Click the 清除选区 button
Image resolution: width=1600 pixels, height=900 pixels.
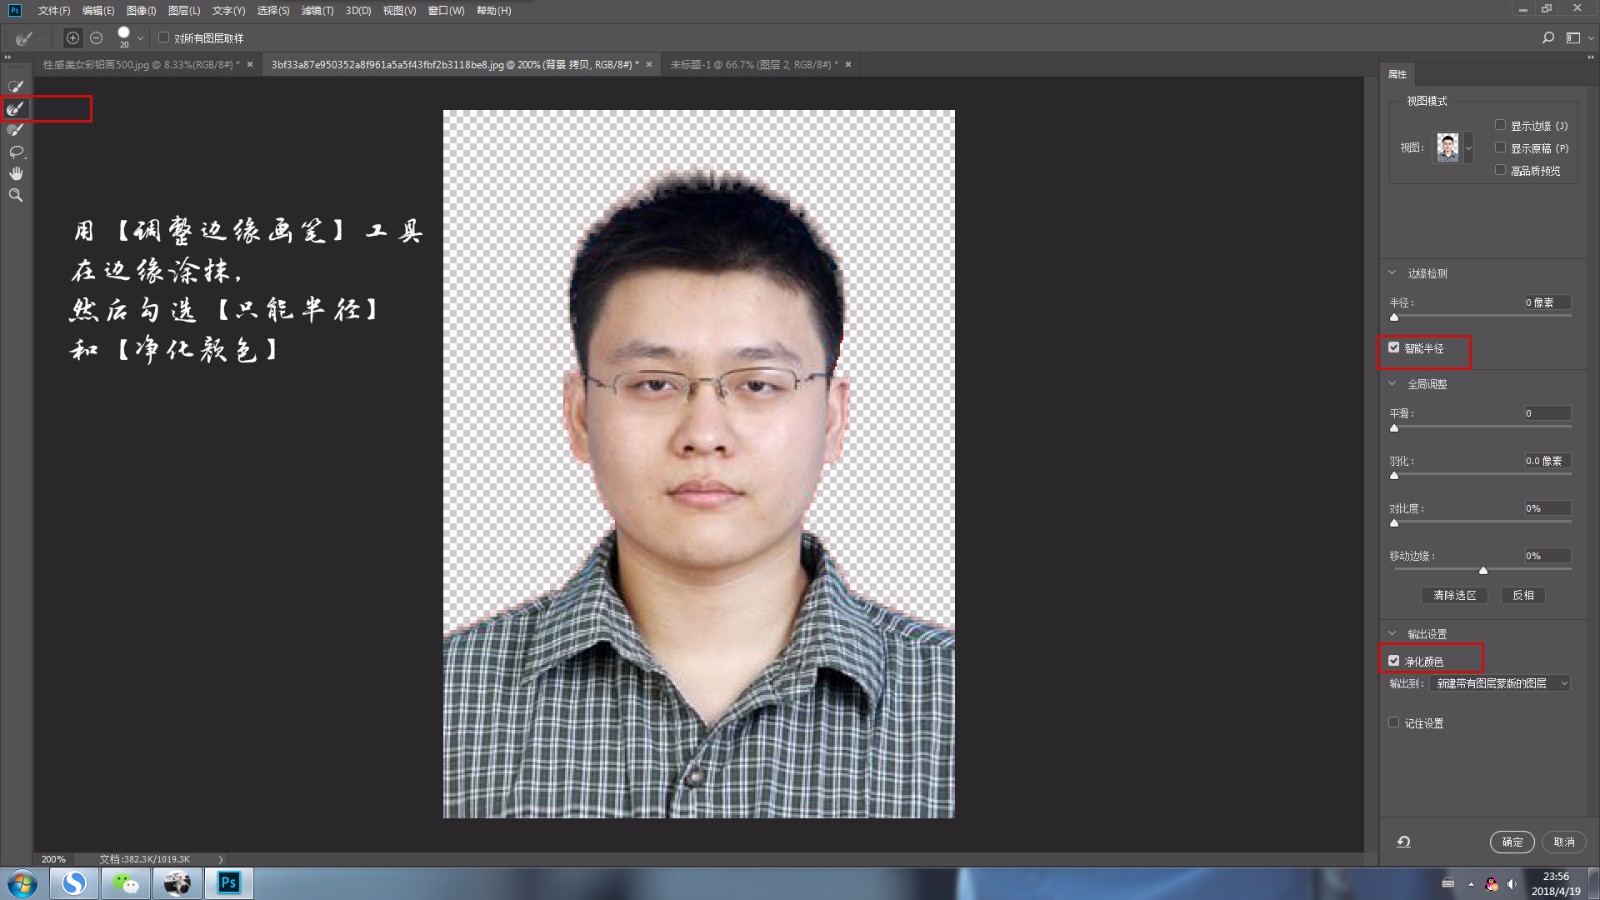click(1455, 595)
